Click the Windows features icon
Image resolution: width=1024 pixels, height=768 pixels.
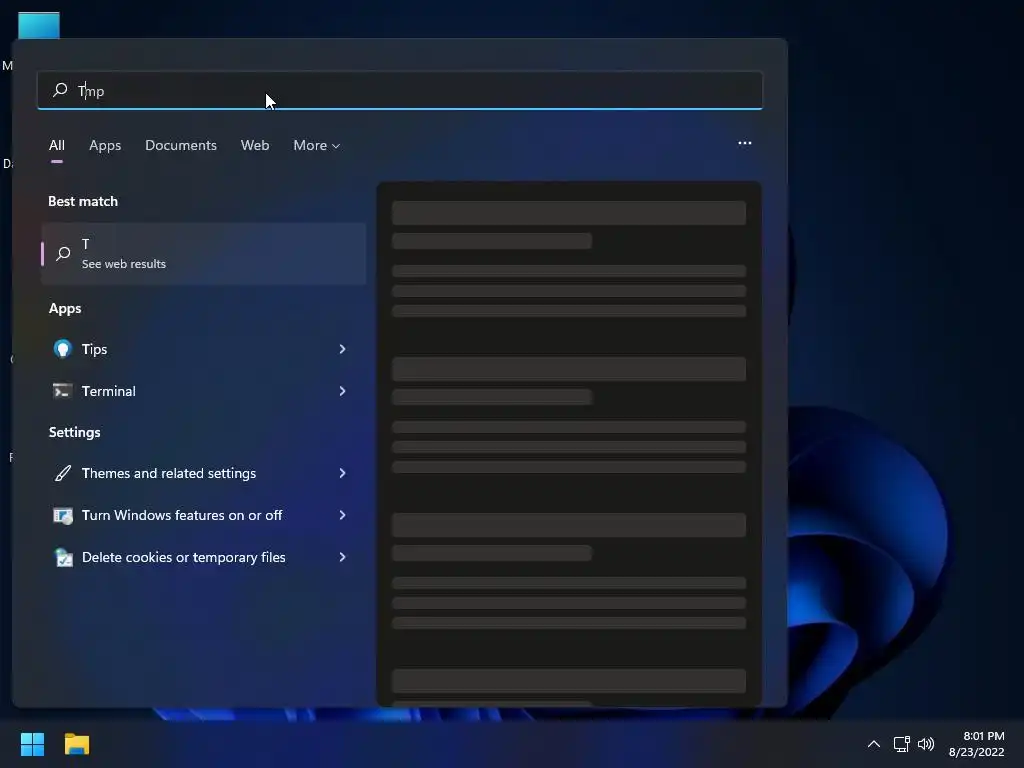pyautogui.click(x=63, y=515)
